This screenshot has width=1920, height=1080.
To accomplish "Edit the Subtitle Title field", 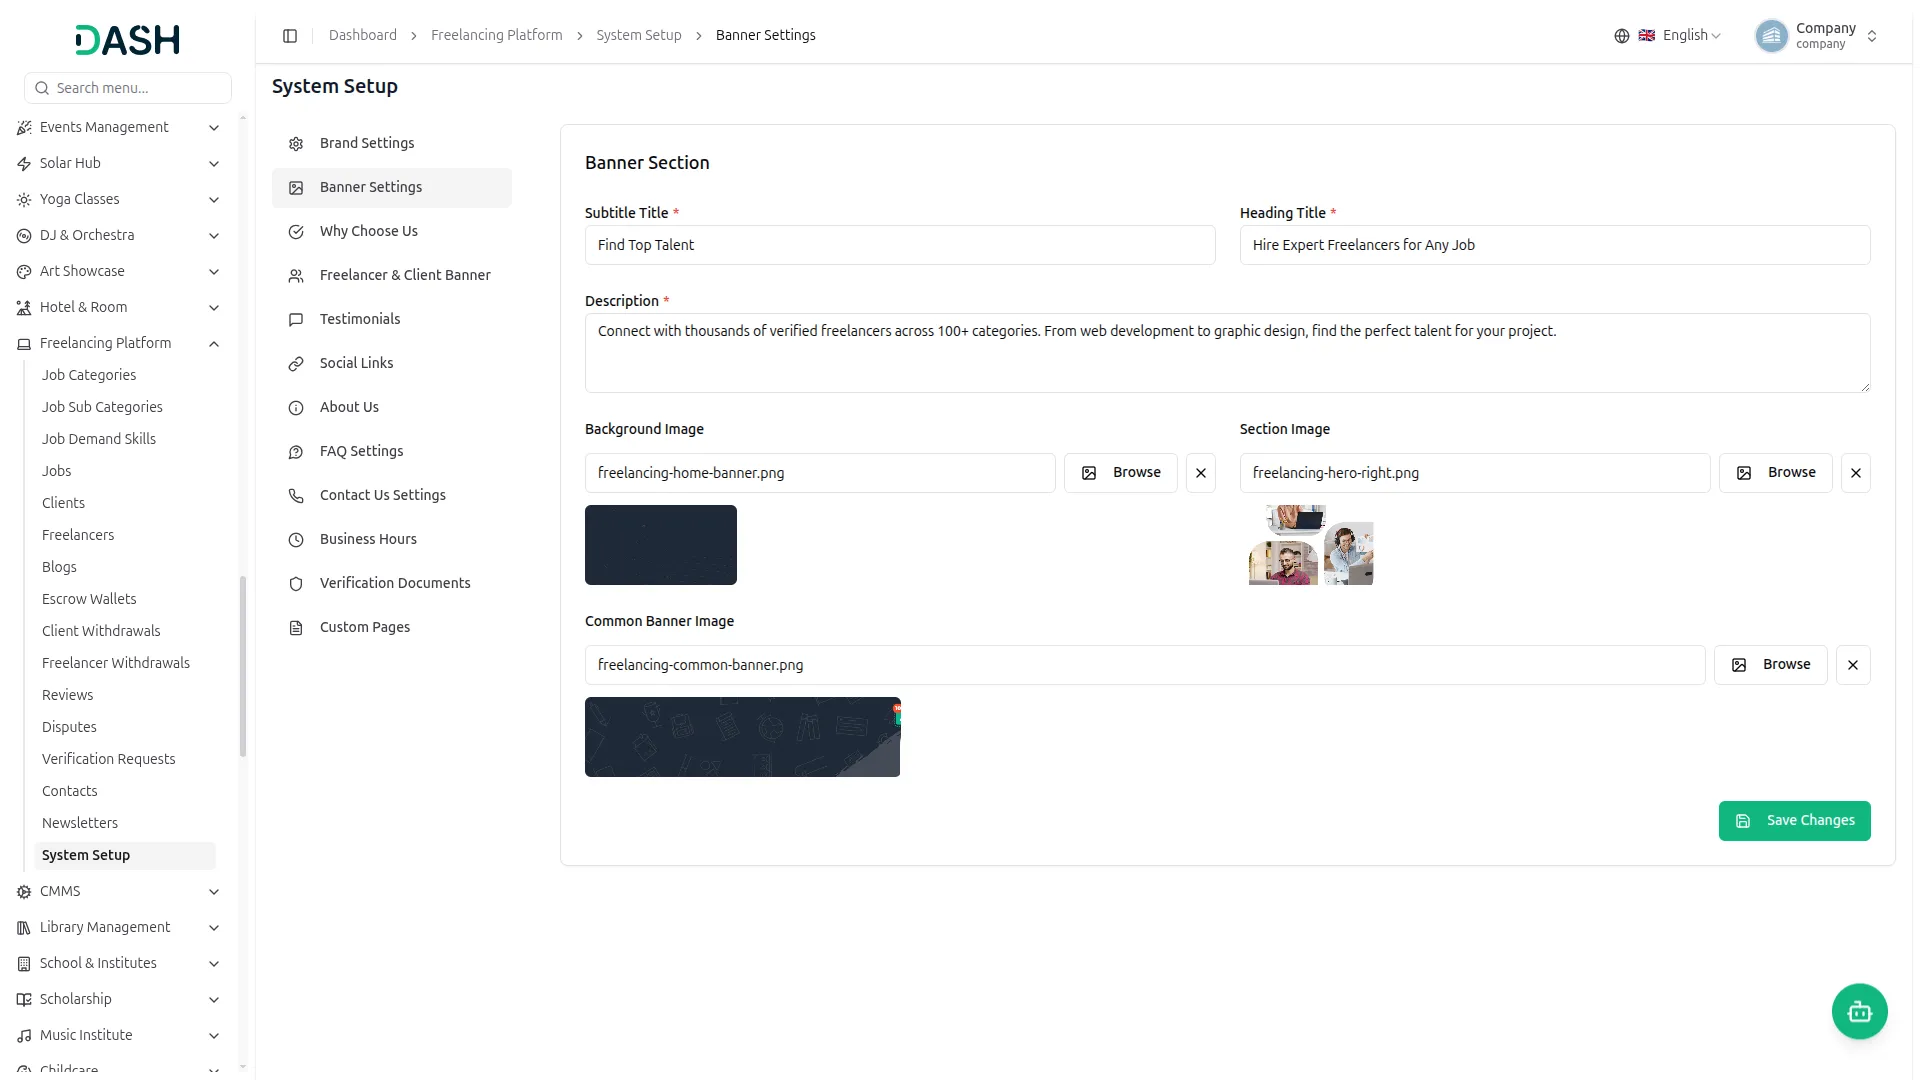I will point(900,245).
